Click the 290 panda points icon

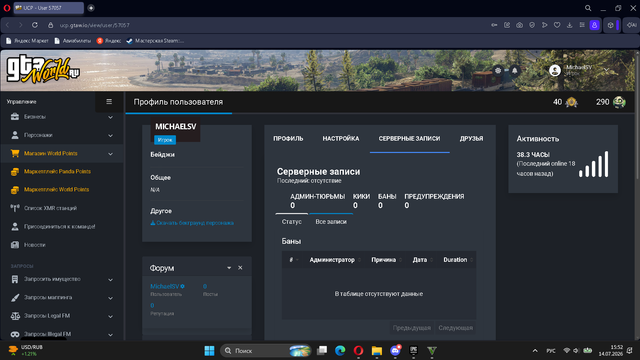pyautogui.click(x=619, y=102)
